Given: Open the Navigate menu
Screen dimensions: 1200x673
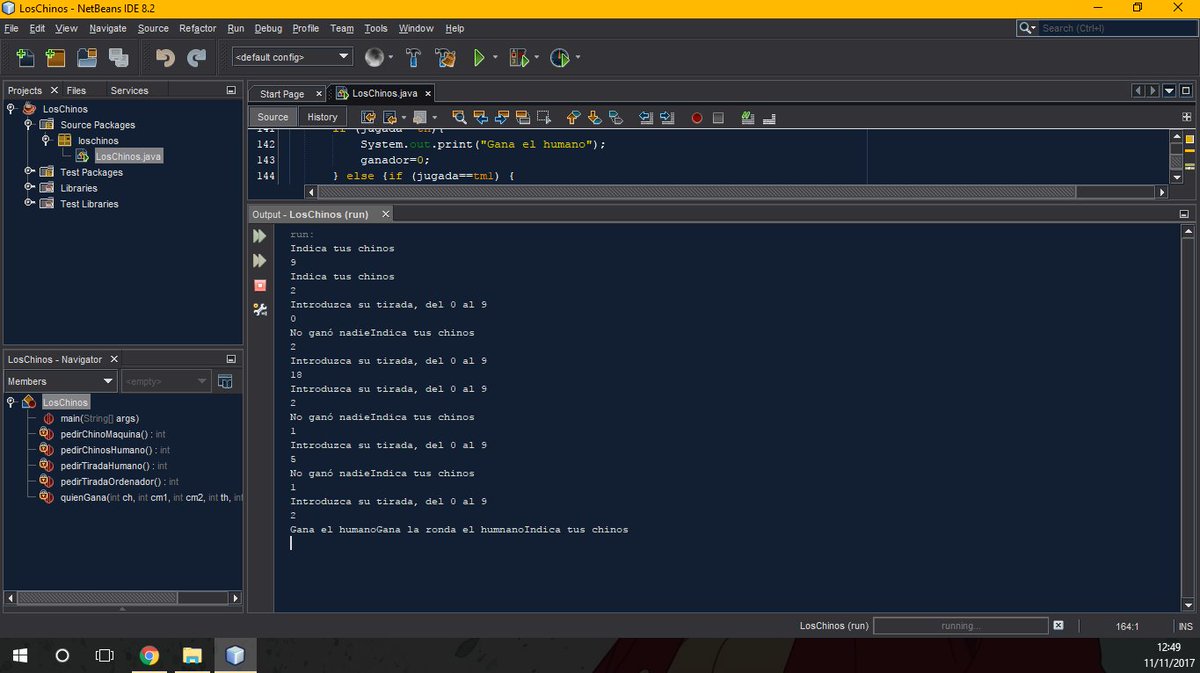Looking at the screenshot, I should click(108, 28).
